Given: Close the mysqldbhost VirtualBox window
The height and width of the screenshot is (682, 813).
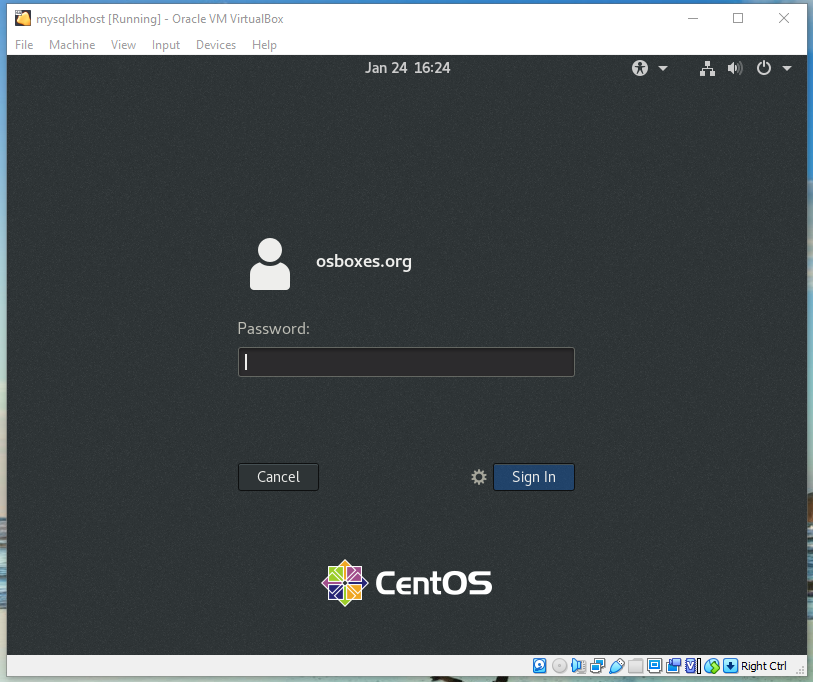Looking at the screenshot, I should (784, 18).
